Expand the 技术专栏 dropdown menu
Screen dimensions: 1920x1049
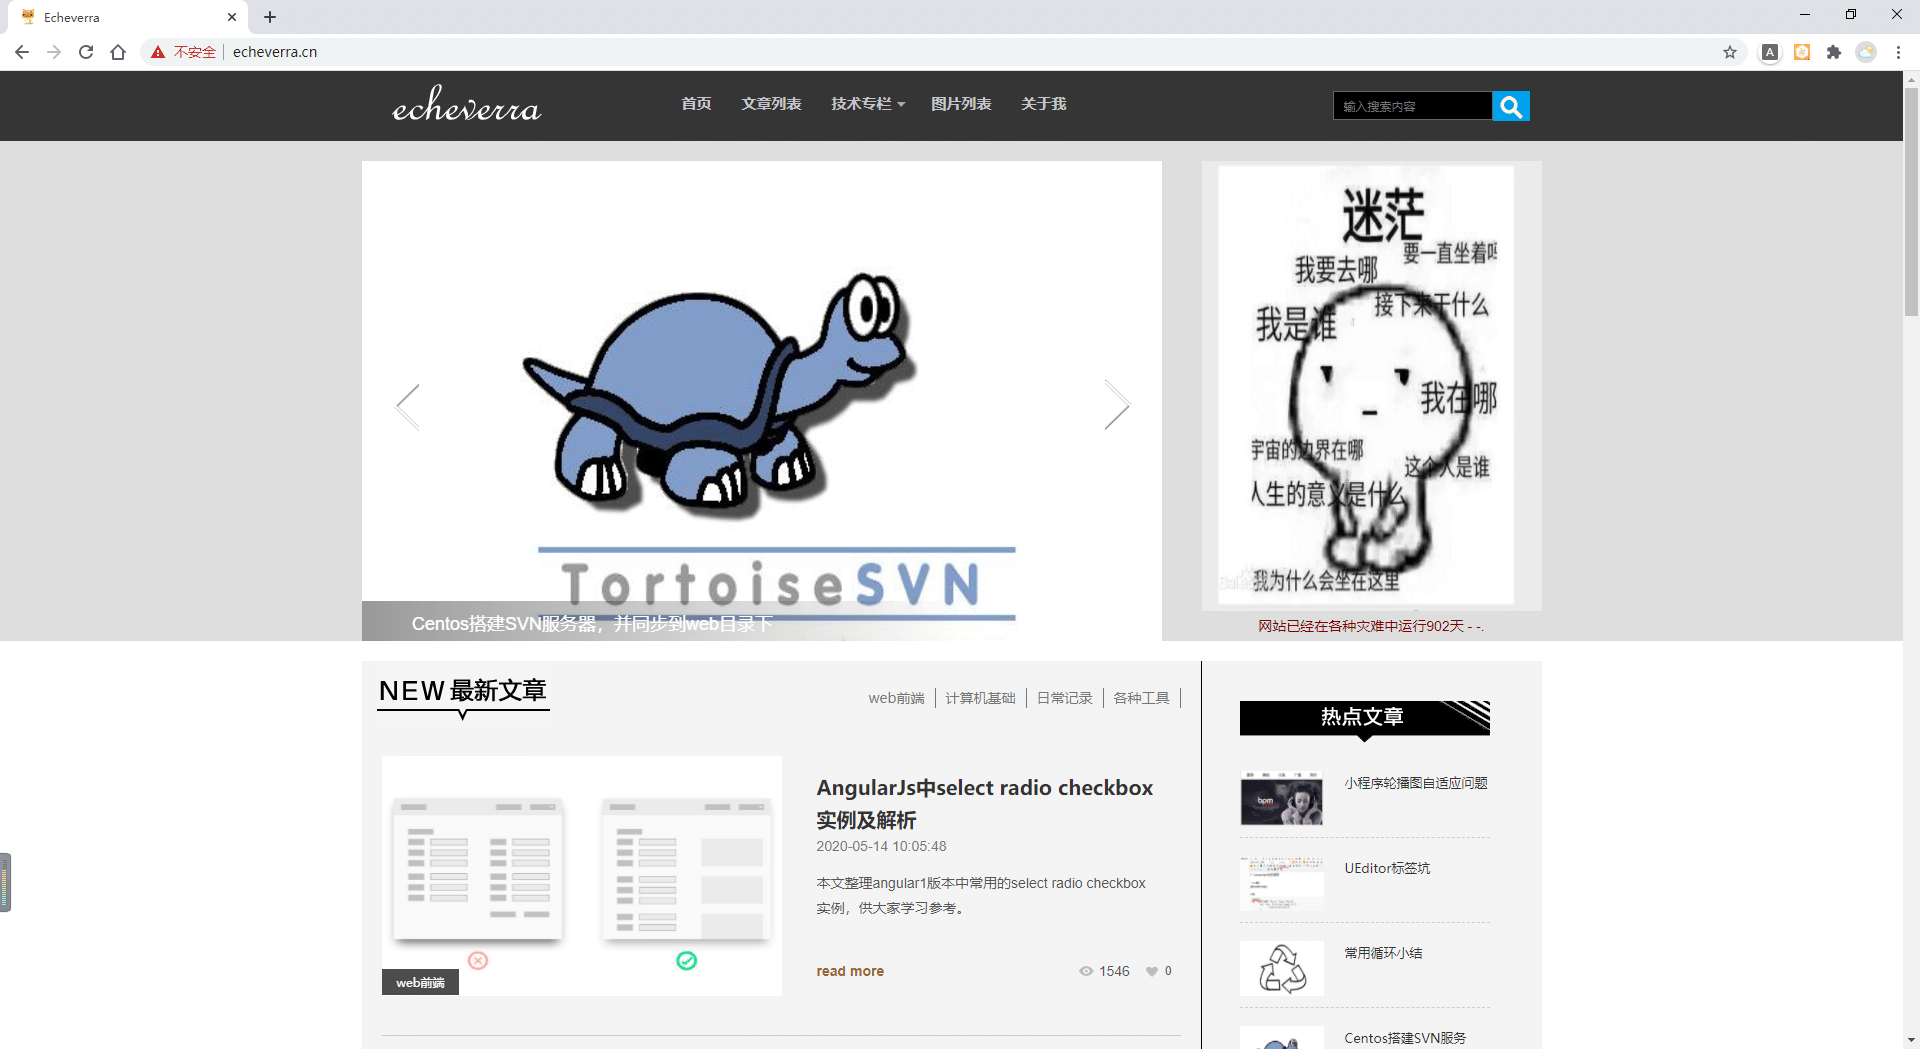click(x=867, y=104)
